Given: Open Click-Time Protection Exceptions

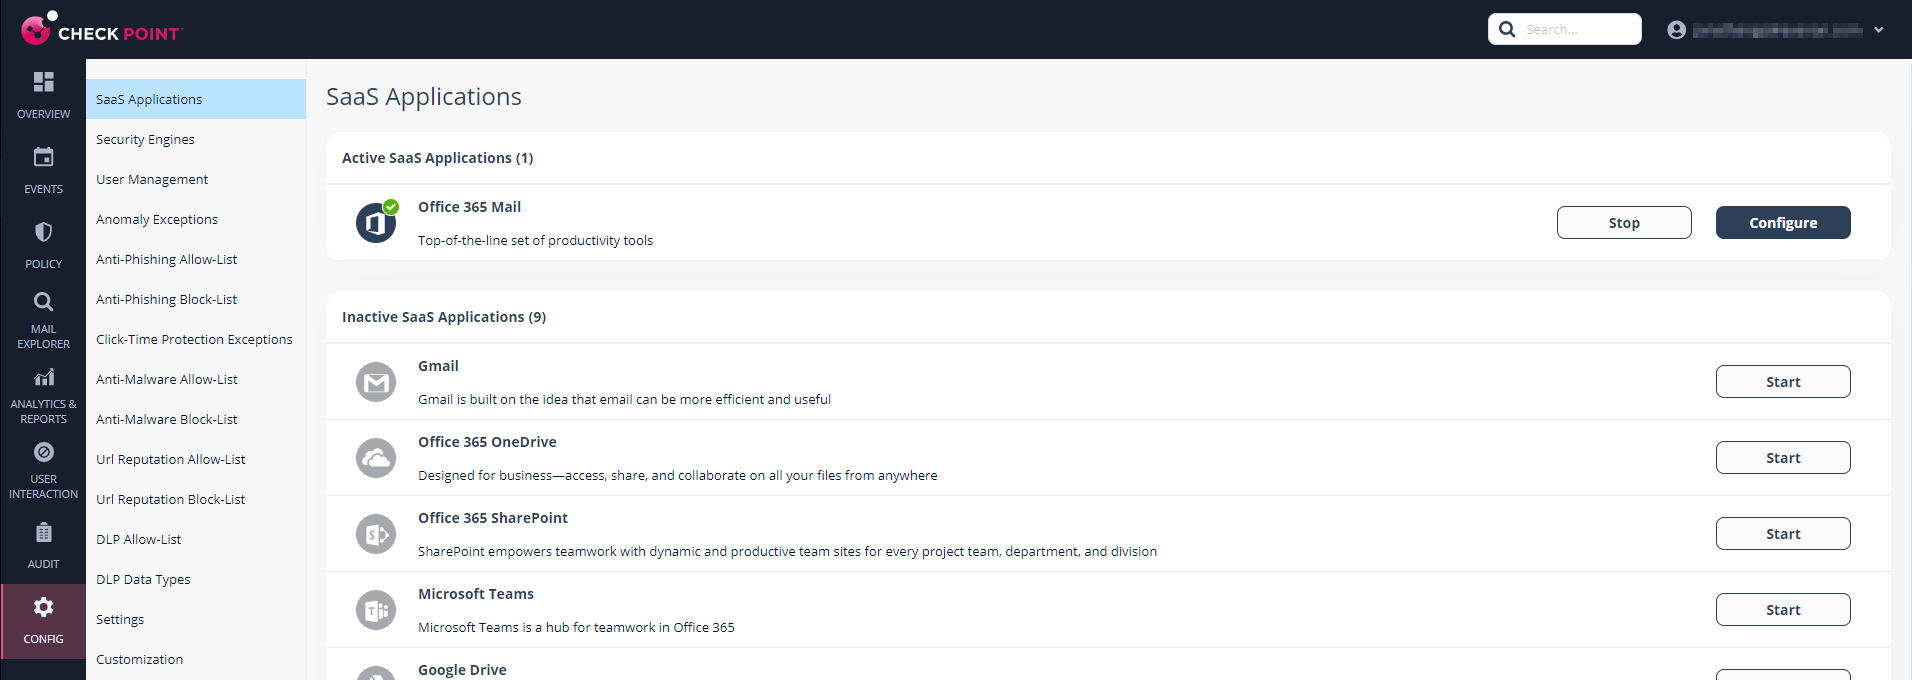Looking at the screenshot, I should point(196,339).
